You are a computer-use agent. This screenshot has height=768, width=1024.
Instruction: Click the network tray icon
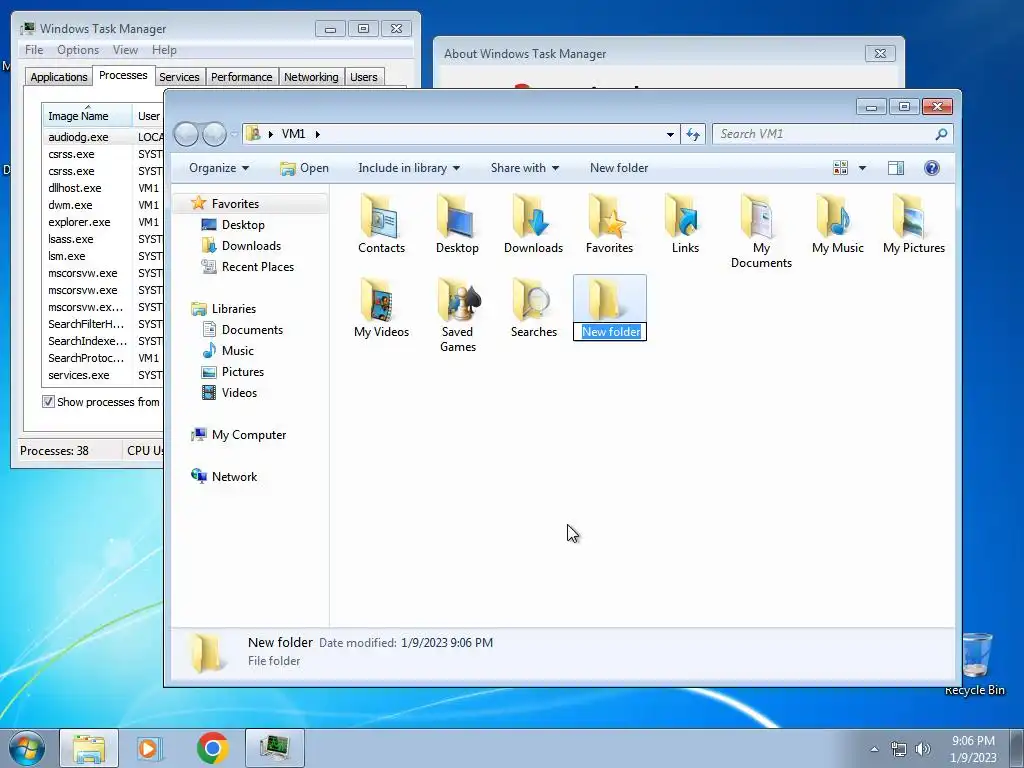[899, 749]
